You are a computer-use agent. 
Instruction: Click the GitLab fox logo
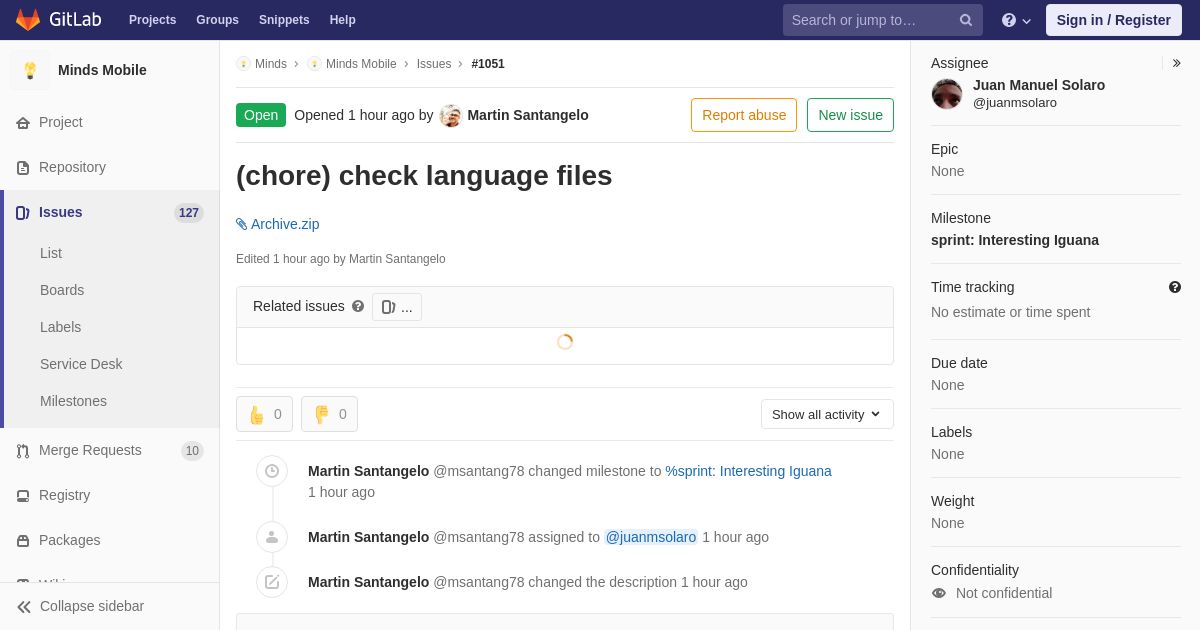tap(28, 20)
